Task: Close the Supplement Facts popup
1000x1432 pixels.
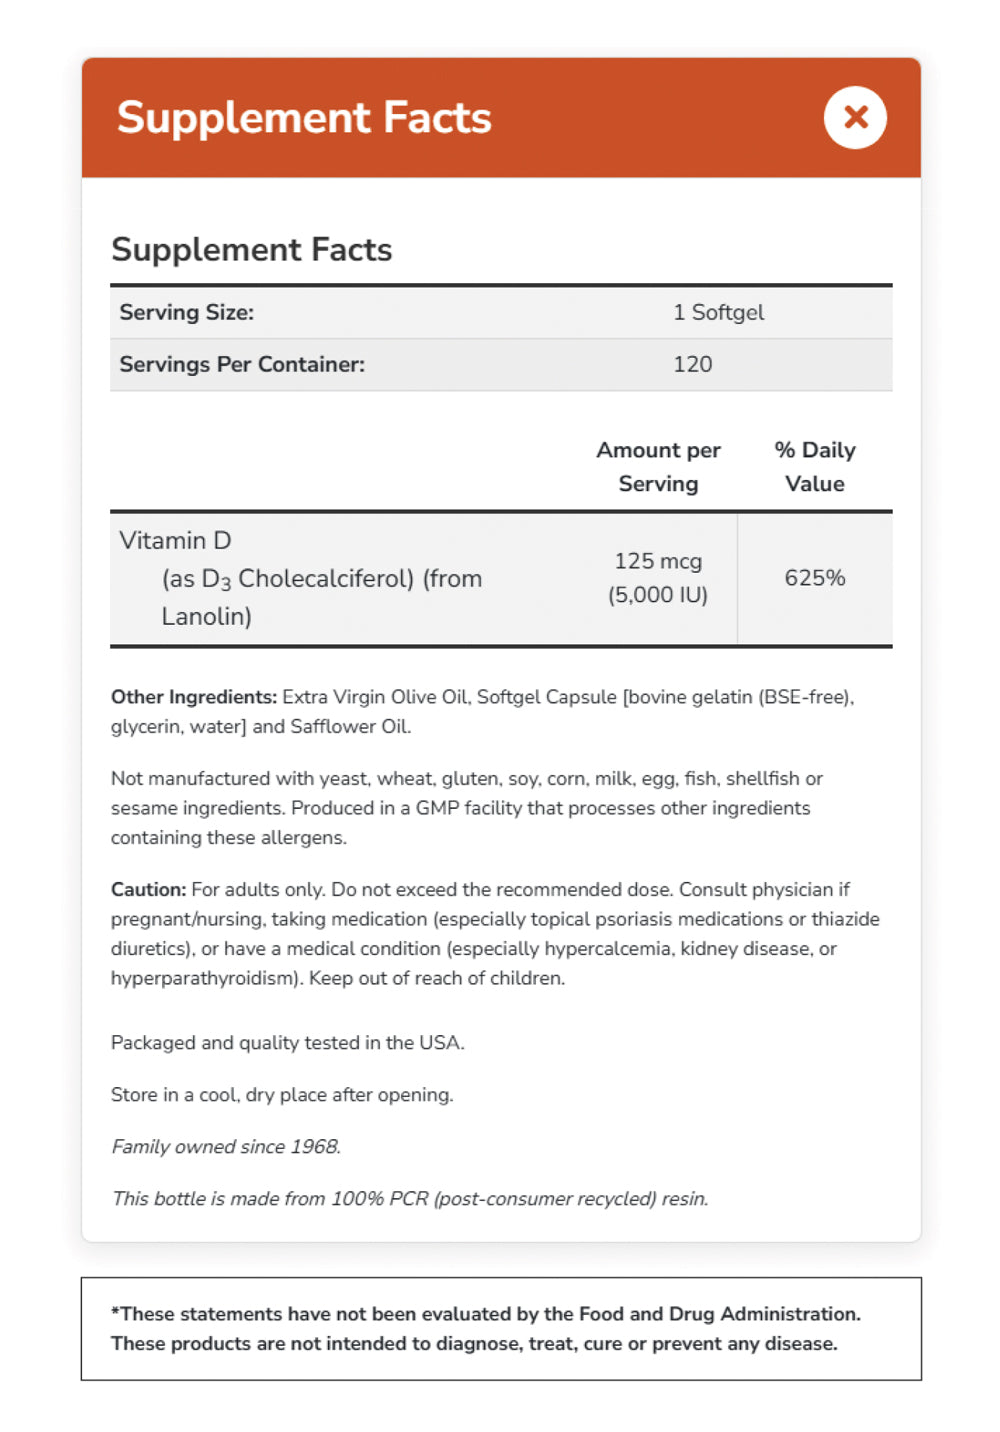Action: (x=854, y=118)
